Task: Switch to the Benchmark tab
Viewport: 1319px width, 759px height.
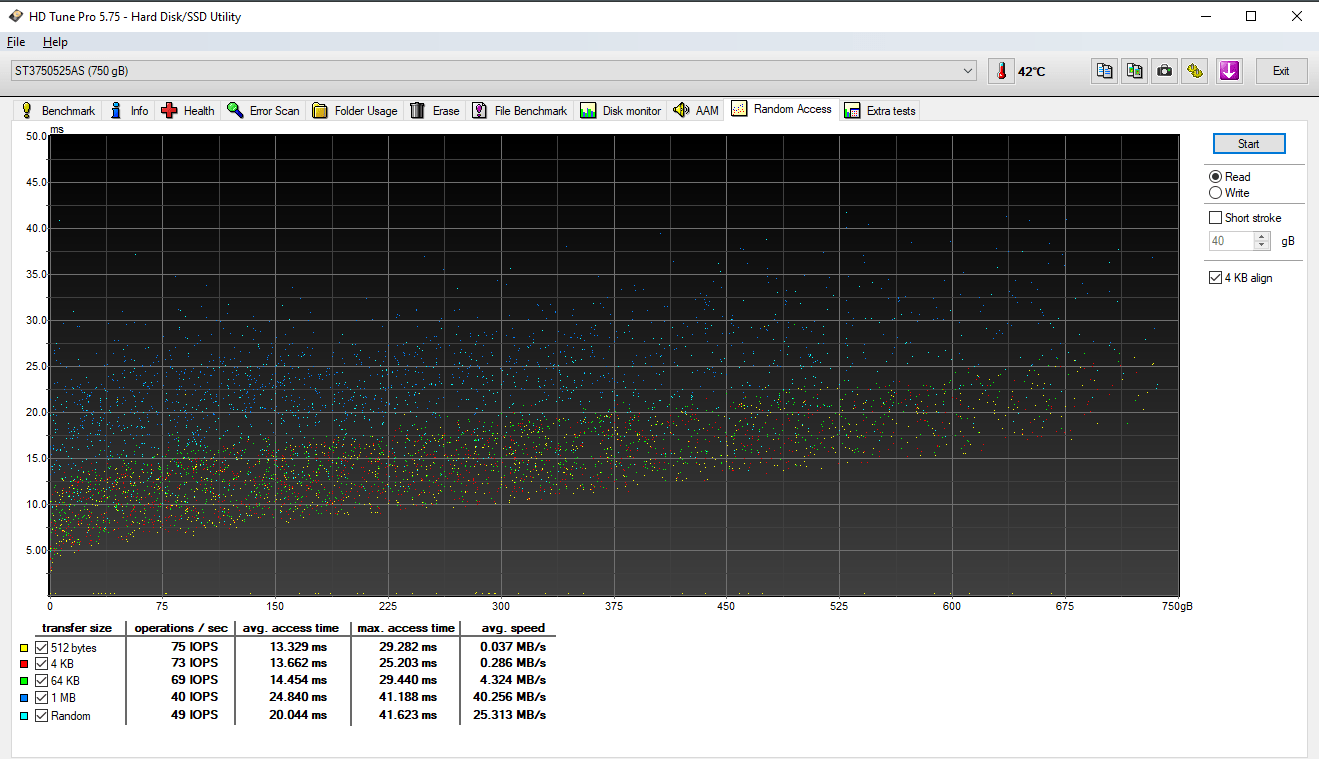Action: click(x=58, y=111)
